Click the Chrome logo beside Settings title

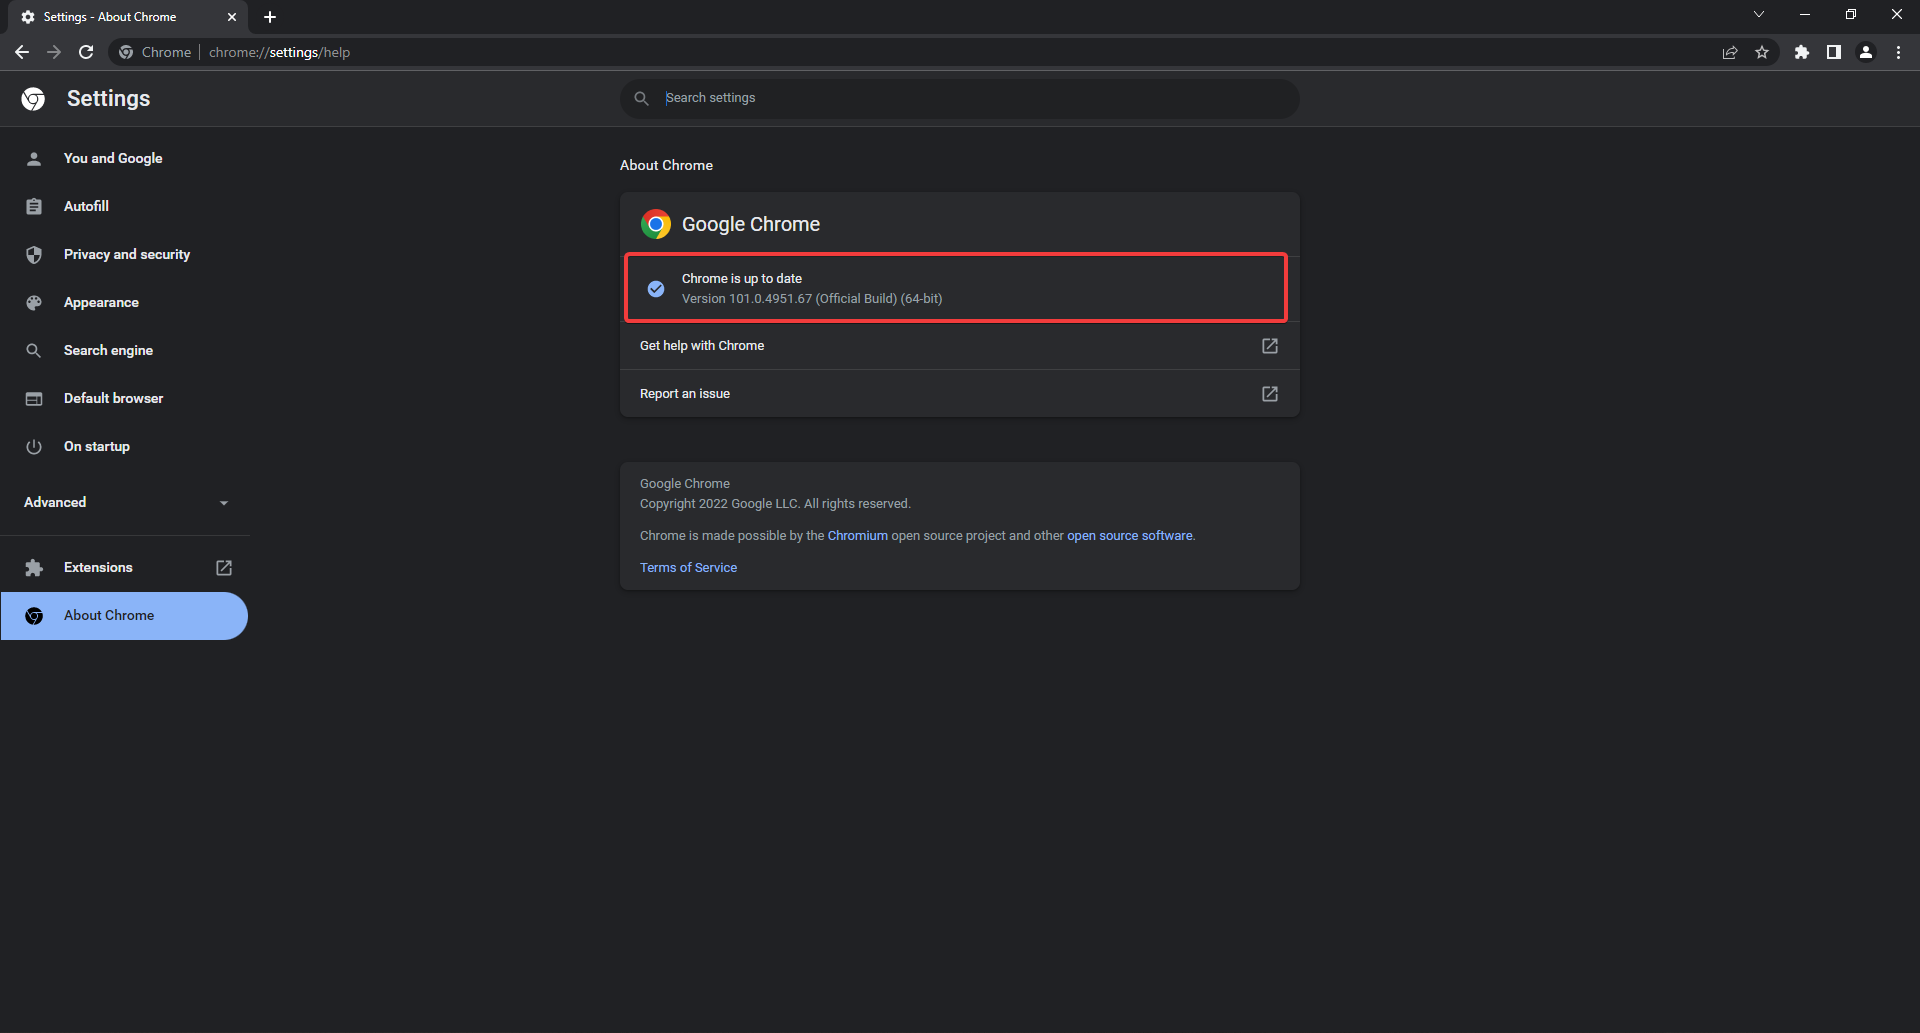(33, 98)
